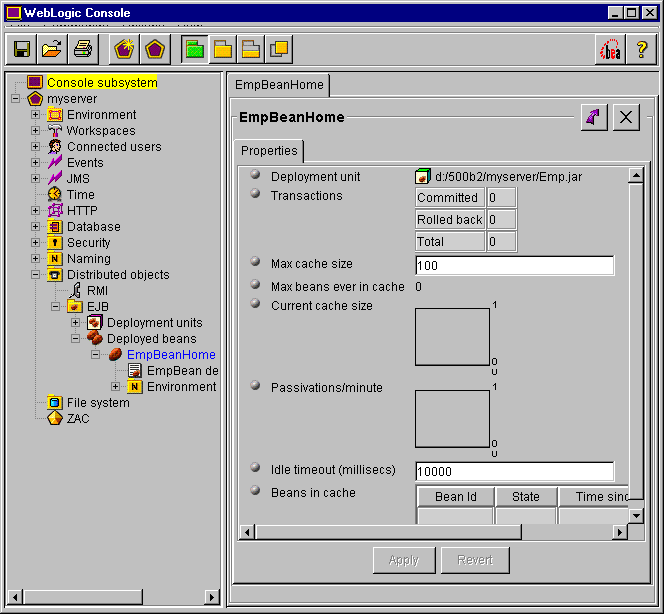Collapse the myserver tree node
The width and height of the screenshot is (664, 614).
click(x=16, y=99)
